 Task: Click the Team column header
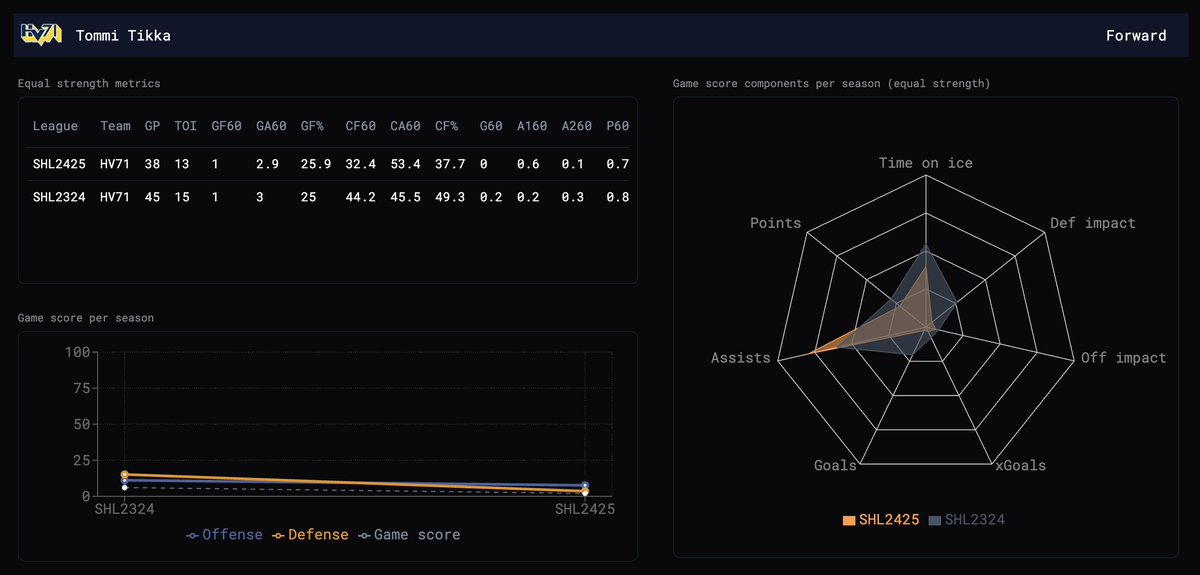click(116, 126)
